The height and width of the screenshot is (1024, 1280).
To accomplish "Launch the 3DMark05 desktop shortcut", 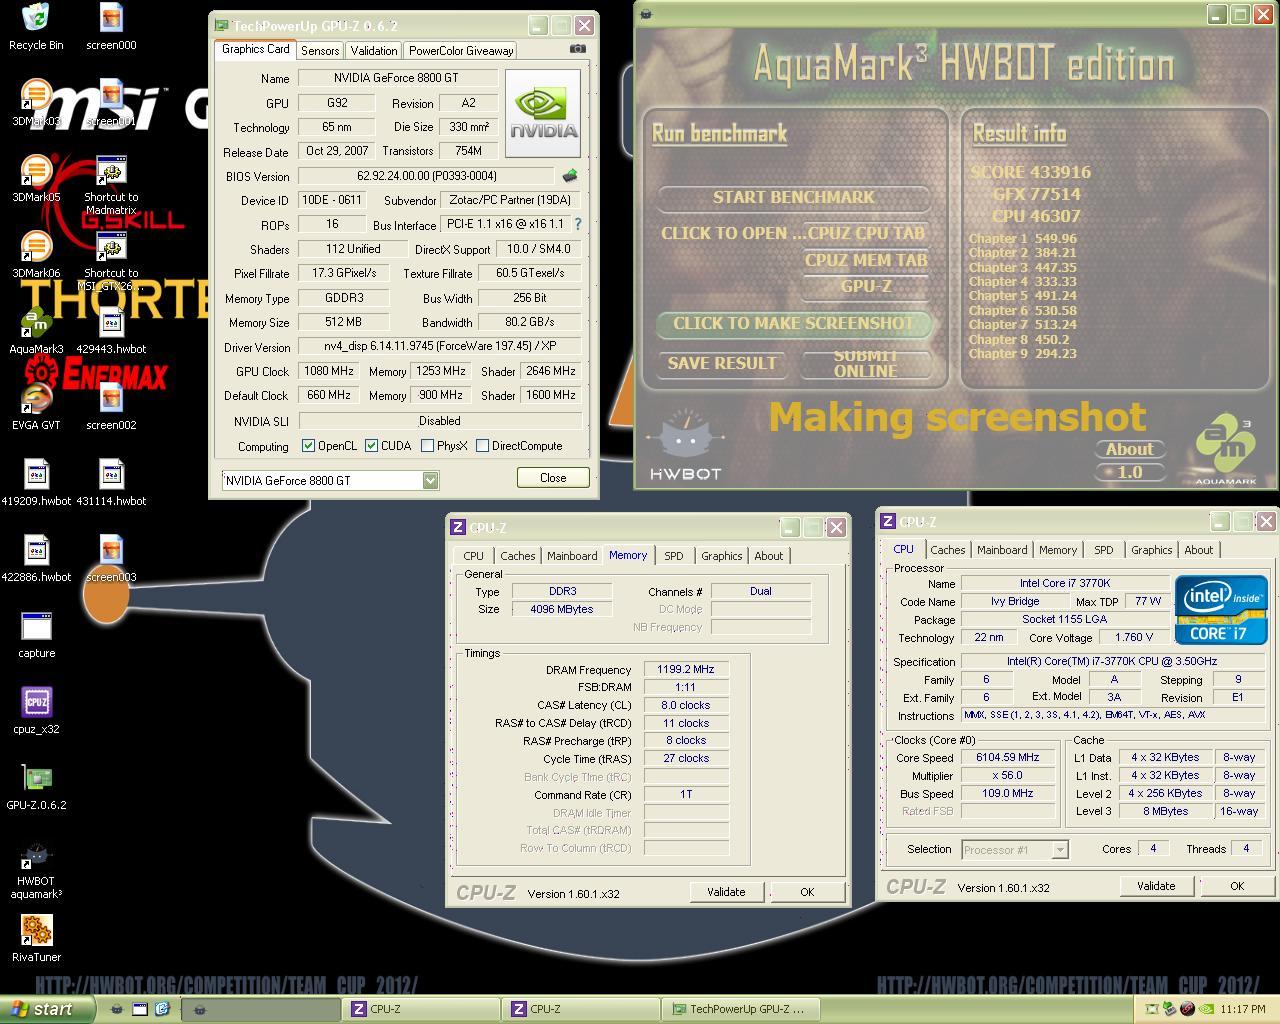I will click(x=36, y=179).
